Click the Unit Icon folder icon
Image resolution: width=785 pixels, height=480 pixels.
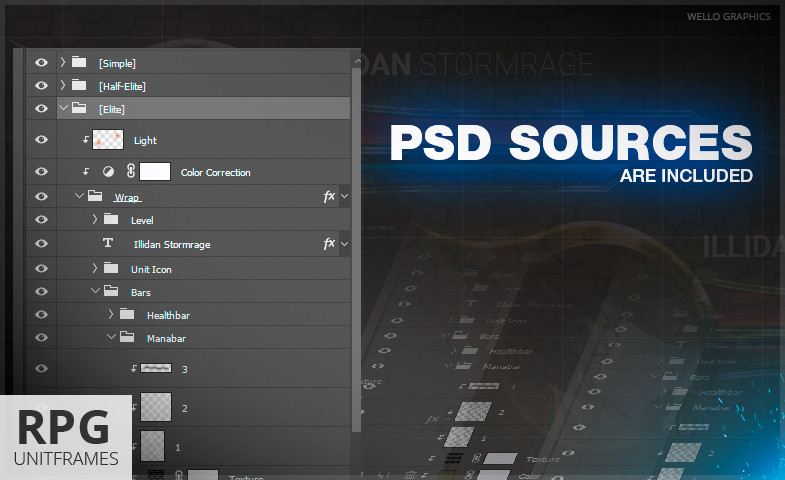tap(111, 268)
